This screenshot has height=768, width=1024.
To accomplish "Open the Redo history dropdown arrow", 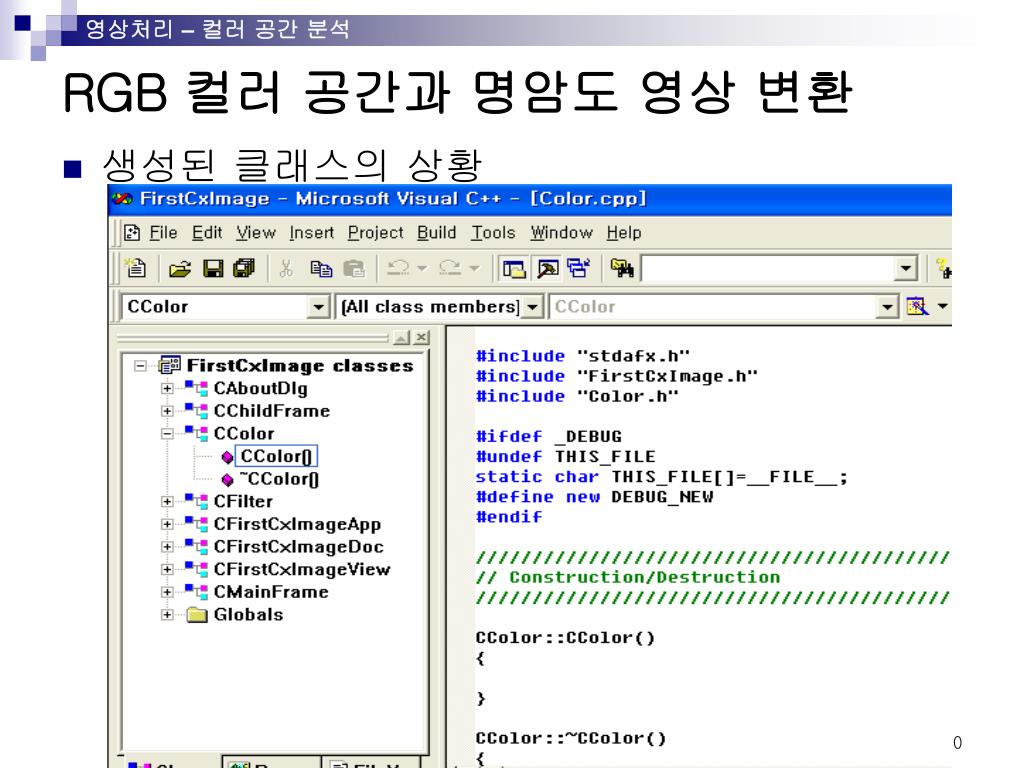I will click(474, 268).
